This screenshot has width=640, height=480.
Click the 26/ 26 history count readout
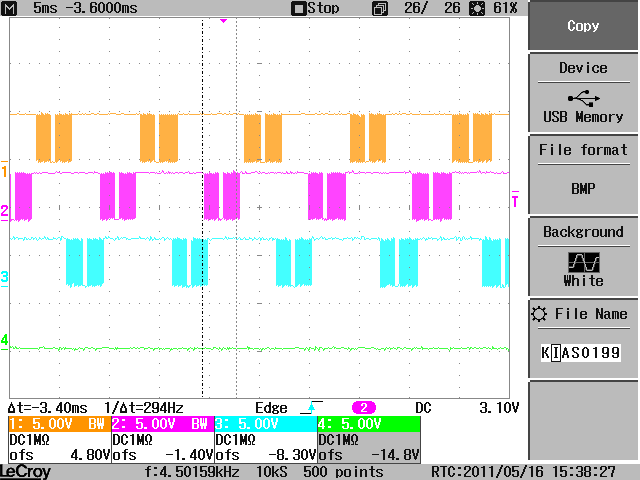pyautogui.click(x=432, y=8)
